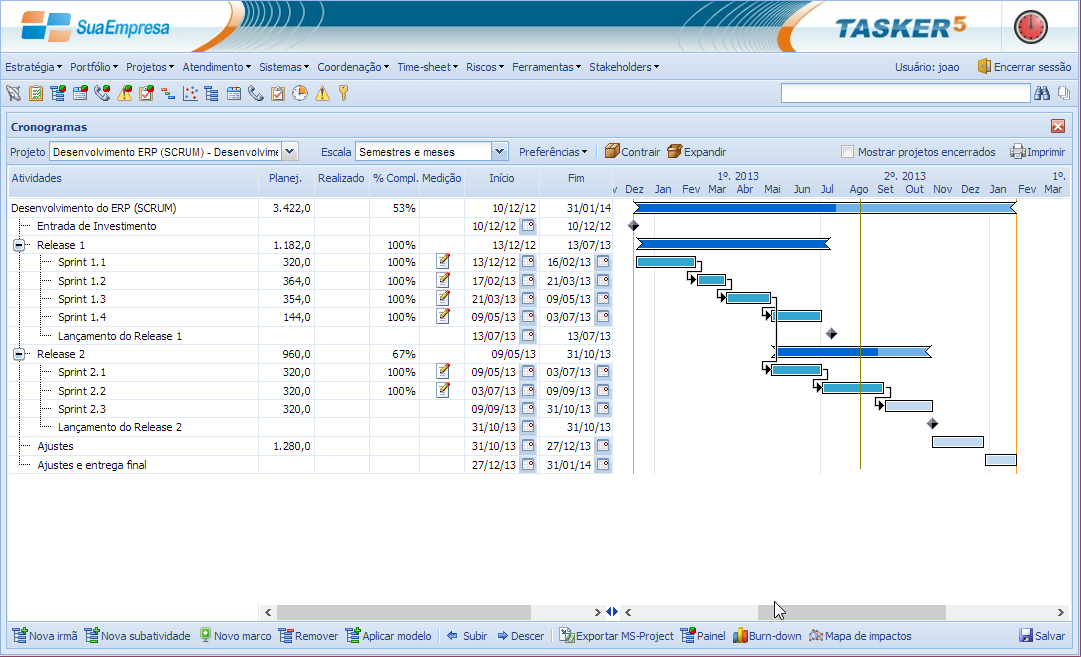Click the Salvar button
Image resolution: width=1081 pixels, height=657 pixels.
click(1042, 636)
